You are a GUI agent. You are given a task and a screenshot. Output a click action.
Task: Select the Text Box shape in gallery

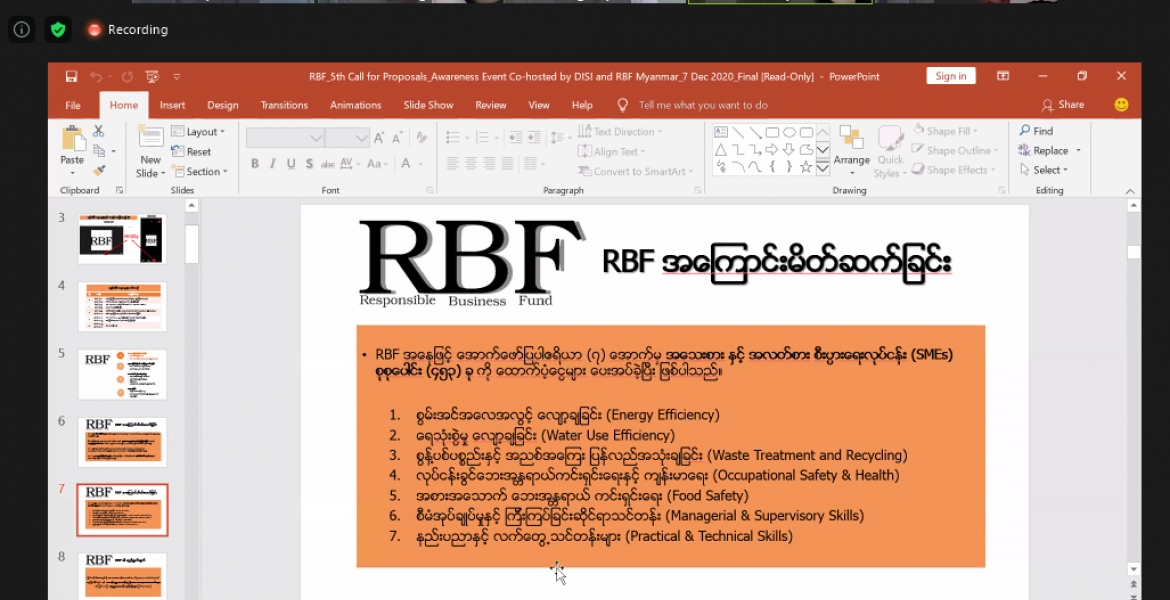721,132
